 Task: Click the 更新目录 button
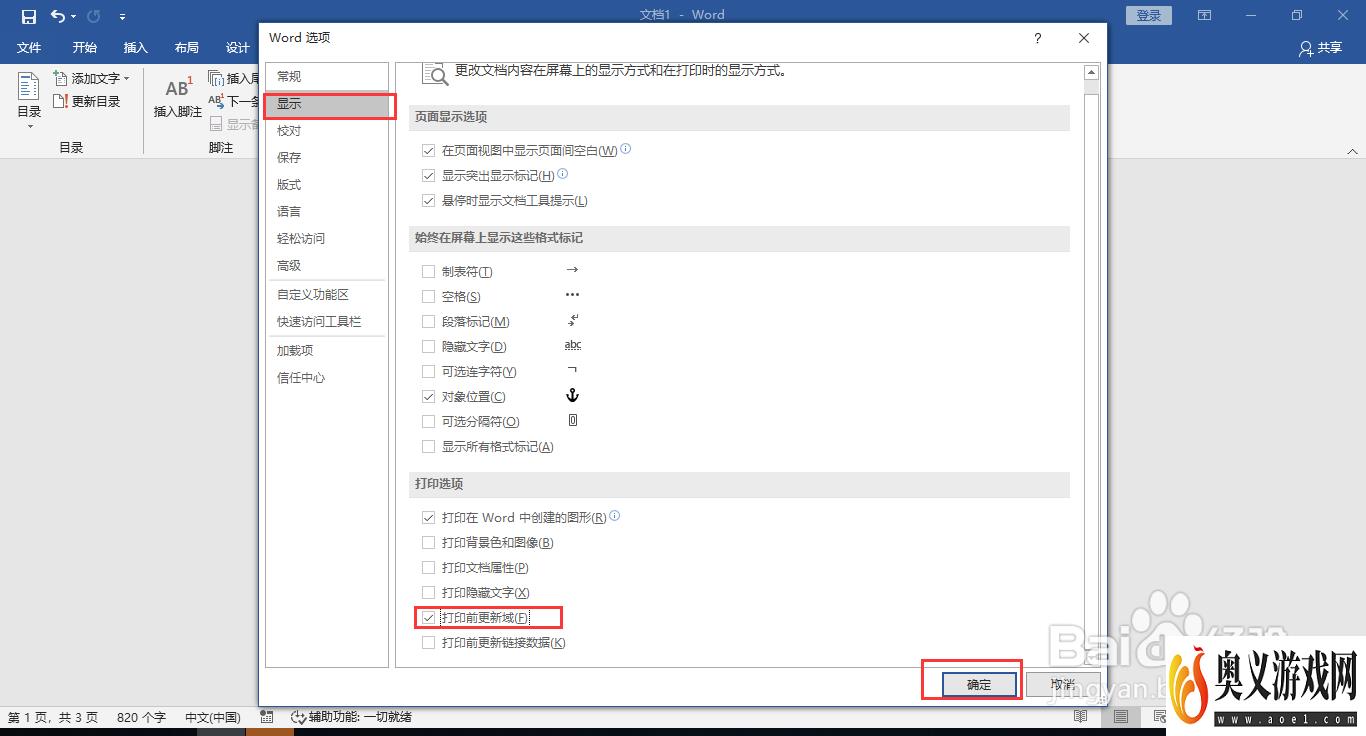[87, 101]
